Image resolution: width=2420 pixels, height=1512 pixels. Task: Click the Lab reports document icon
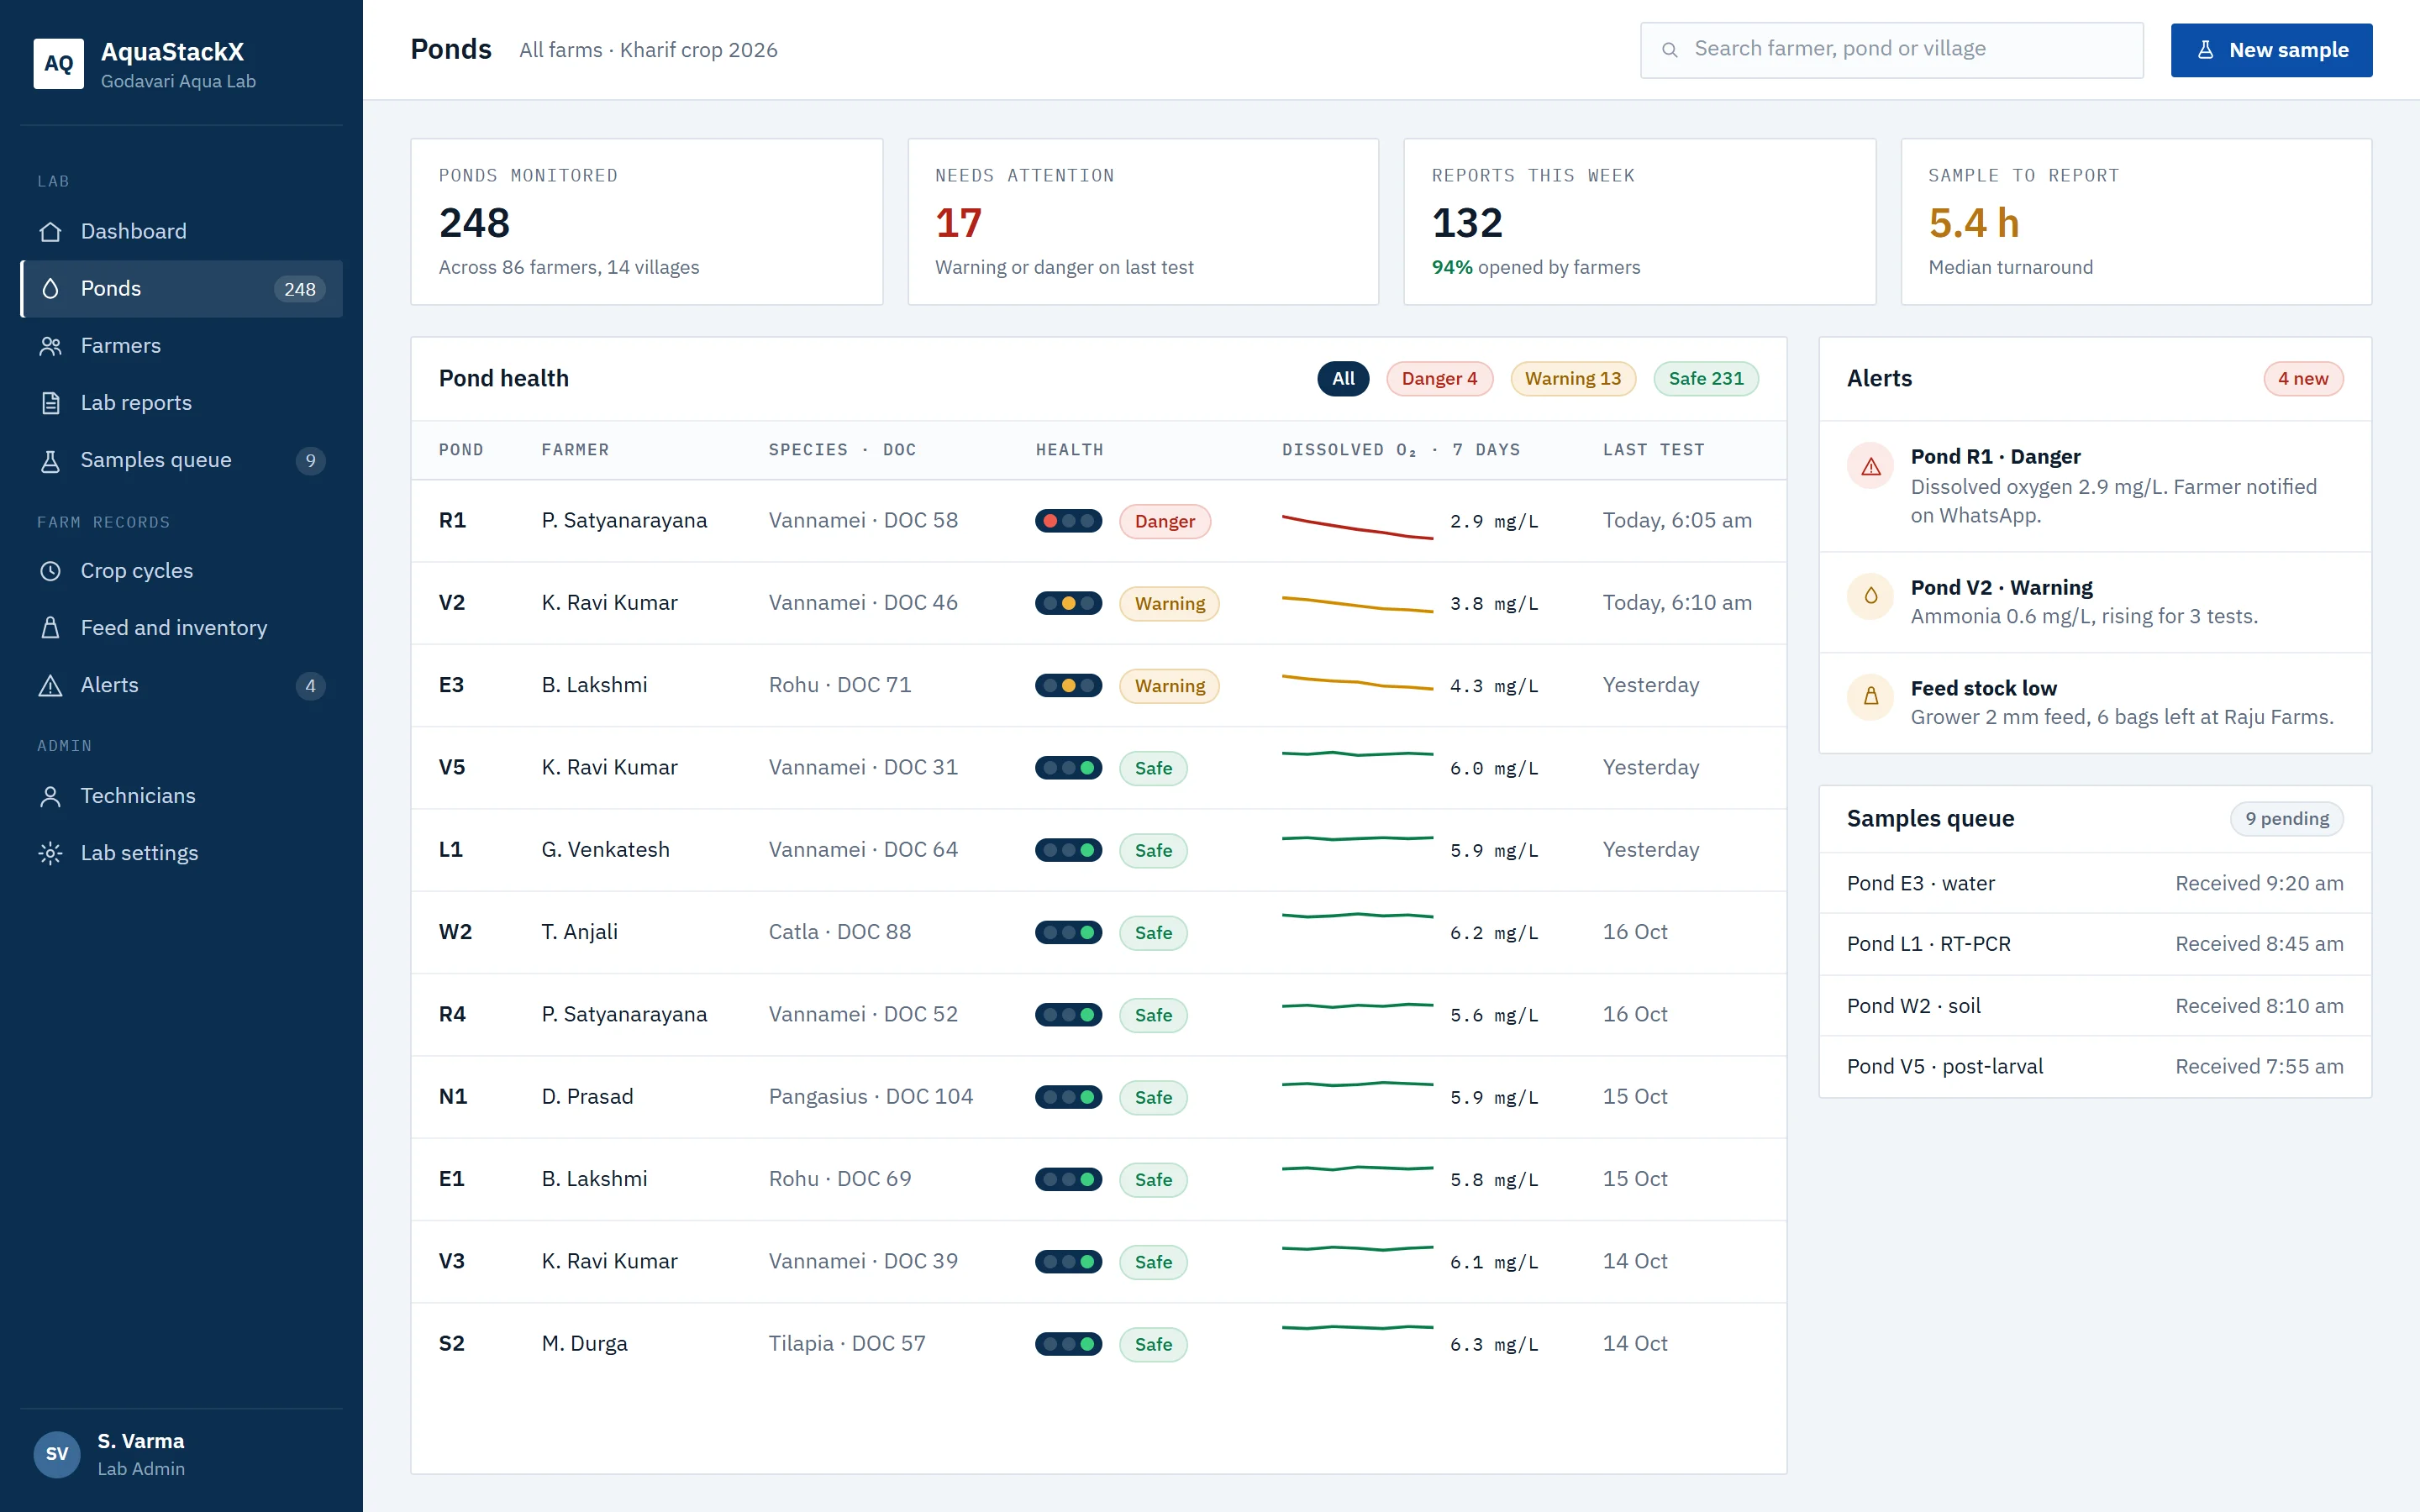50,403
